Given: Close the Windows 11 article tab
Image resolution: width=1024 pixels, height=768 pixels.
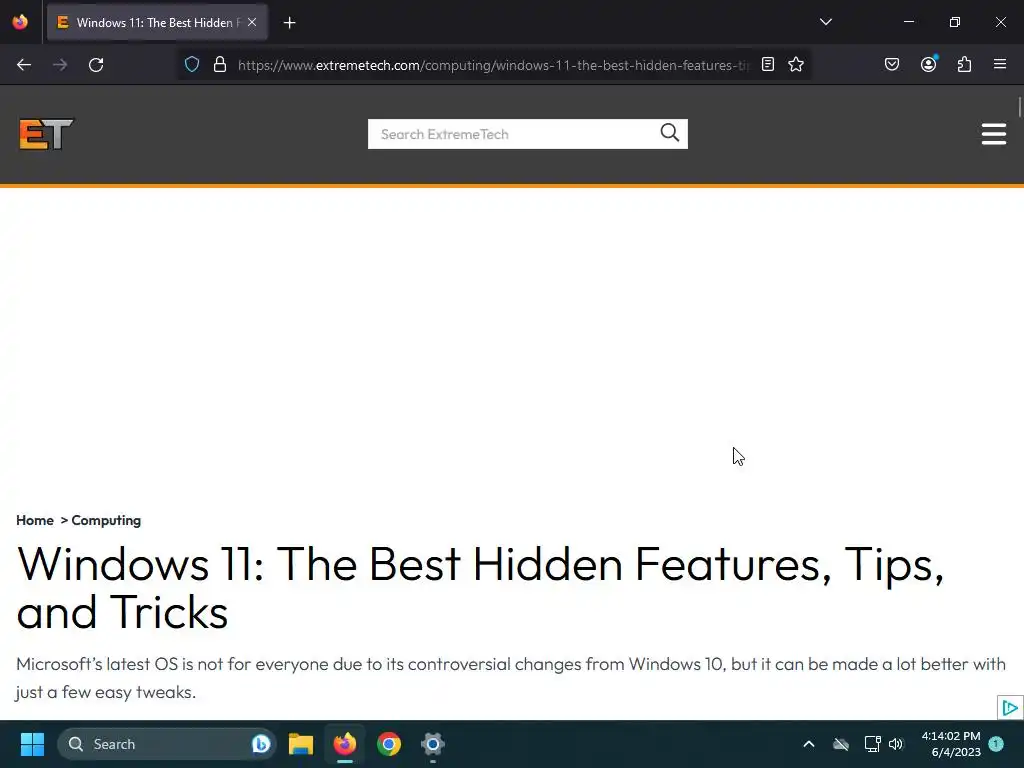Looking at the screenshot, I should tap(252, 22).
